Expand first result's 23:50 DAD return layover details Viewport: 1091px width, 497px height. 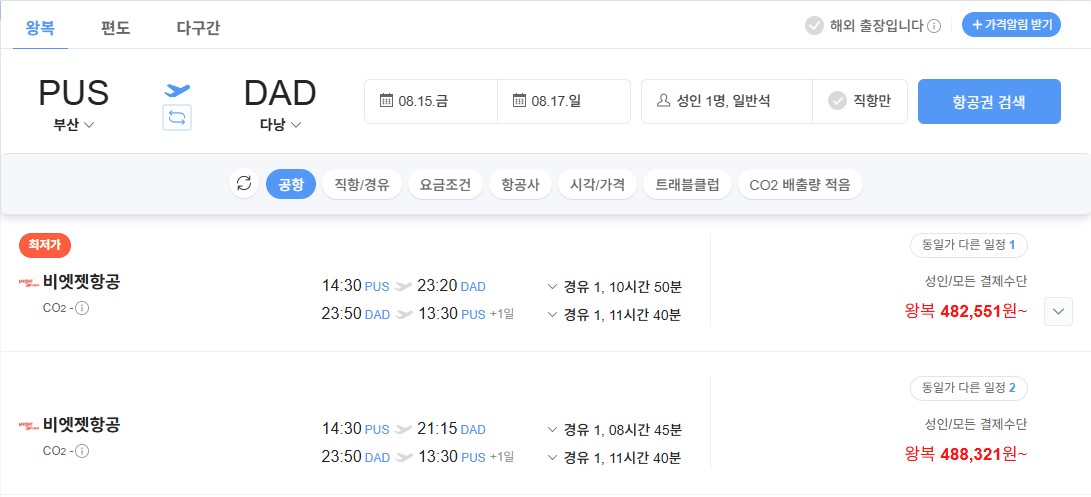click(x=552, y=314)
